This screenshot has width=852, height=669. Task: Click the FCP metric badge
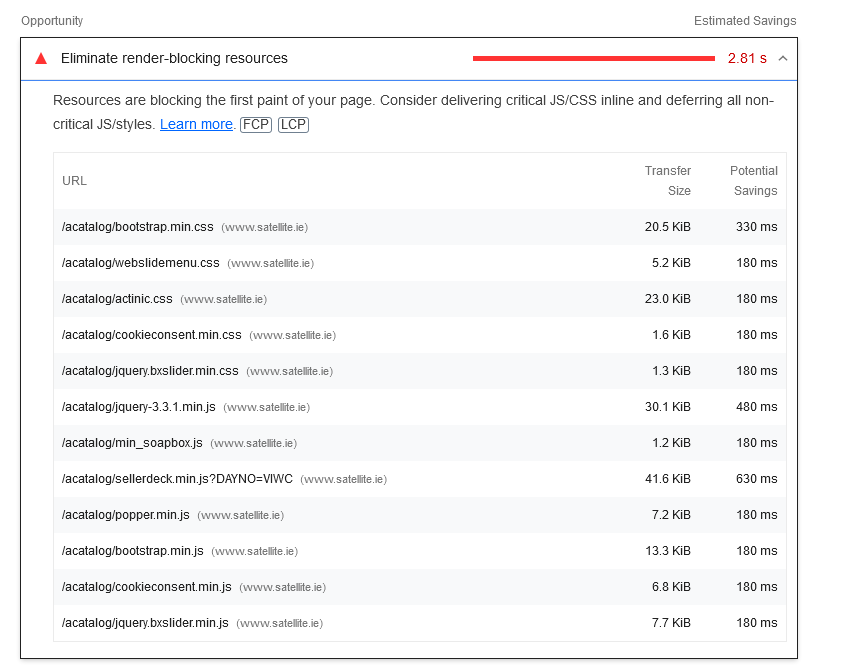256,124
